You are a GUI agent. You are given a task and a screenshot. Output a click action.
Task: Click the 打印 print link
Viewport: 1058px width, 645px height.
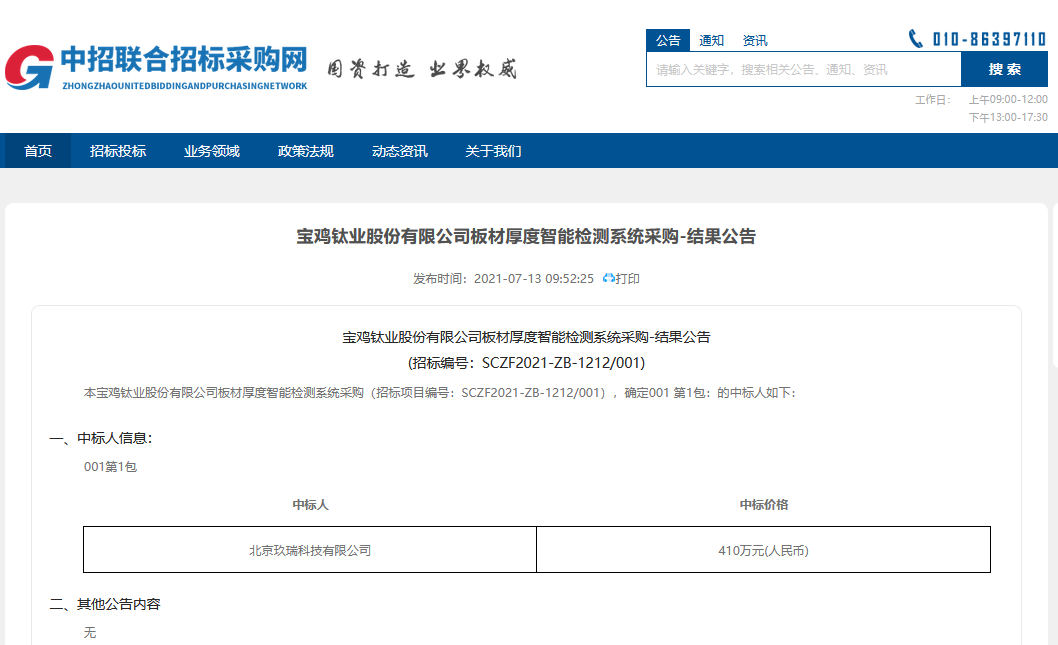[628, 279]
